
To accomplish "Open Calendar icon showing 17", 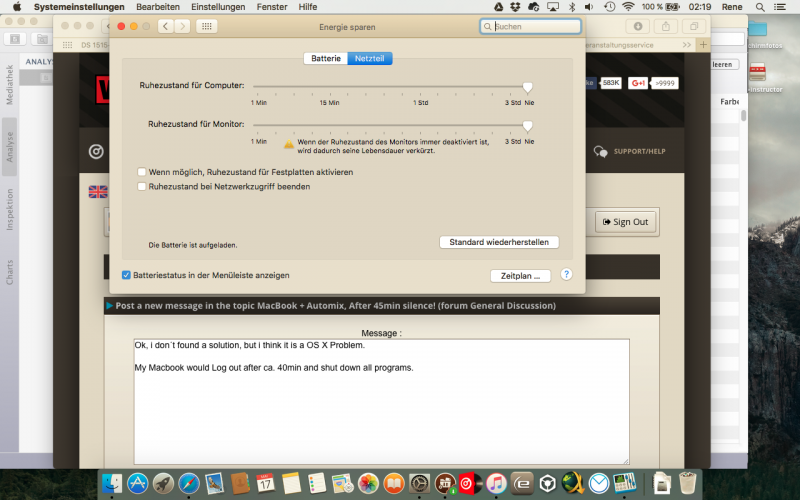I will 265,483.
